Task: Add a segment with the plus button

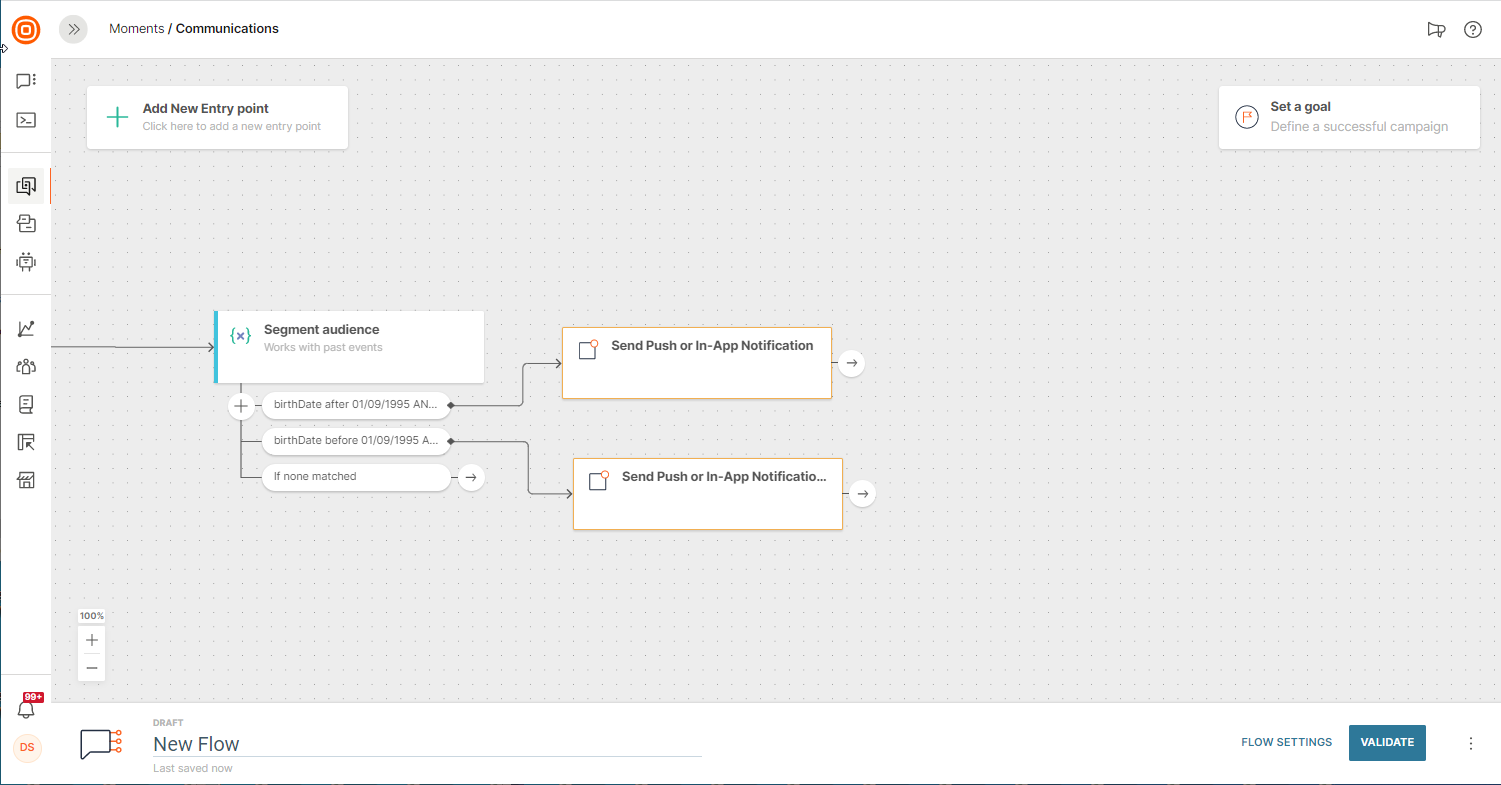Action: pos(241,406)
